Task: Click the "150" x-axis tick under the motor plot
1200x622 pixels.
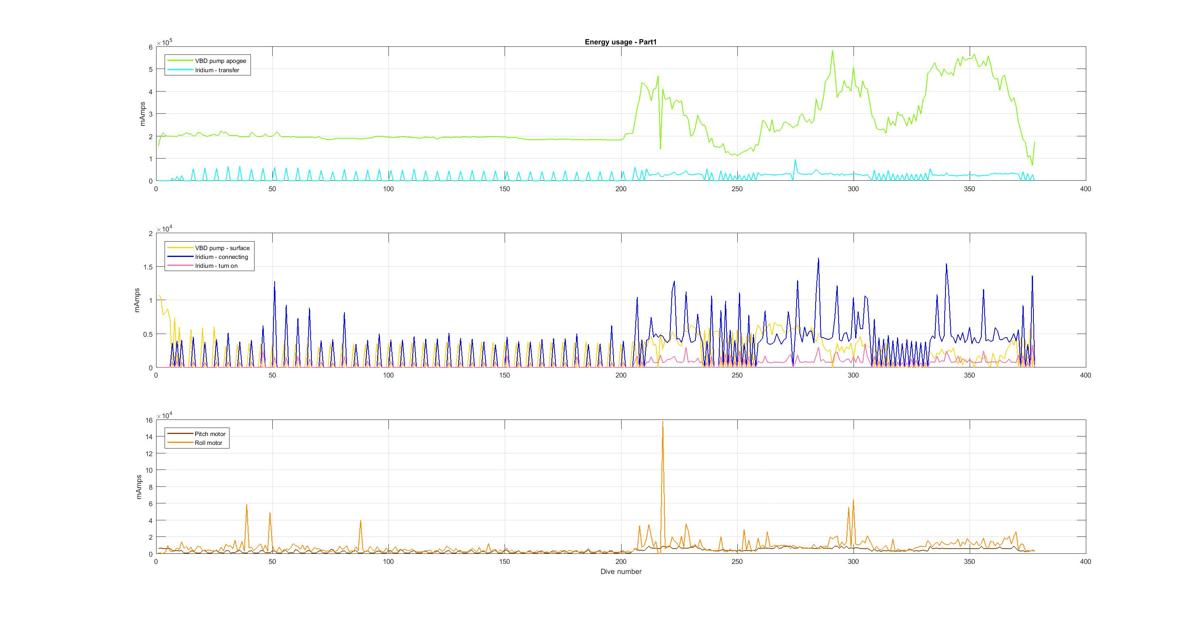Action: point(504,562)
